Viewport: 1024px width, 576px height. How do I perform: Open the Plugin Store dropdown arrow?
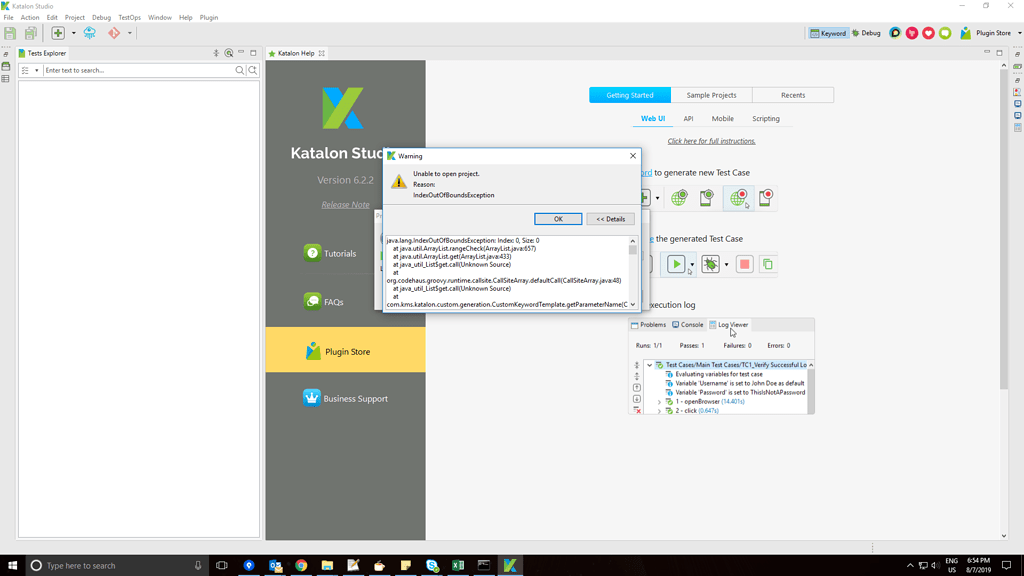point(1019,33)
